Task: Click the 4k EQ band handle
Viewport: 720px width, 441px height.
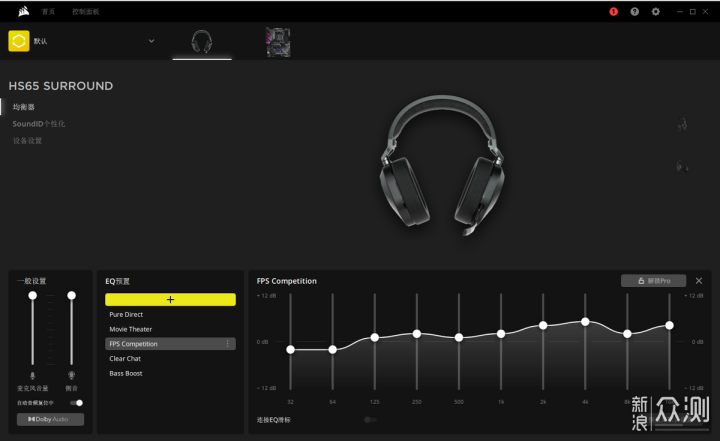Action: [585, 322]
